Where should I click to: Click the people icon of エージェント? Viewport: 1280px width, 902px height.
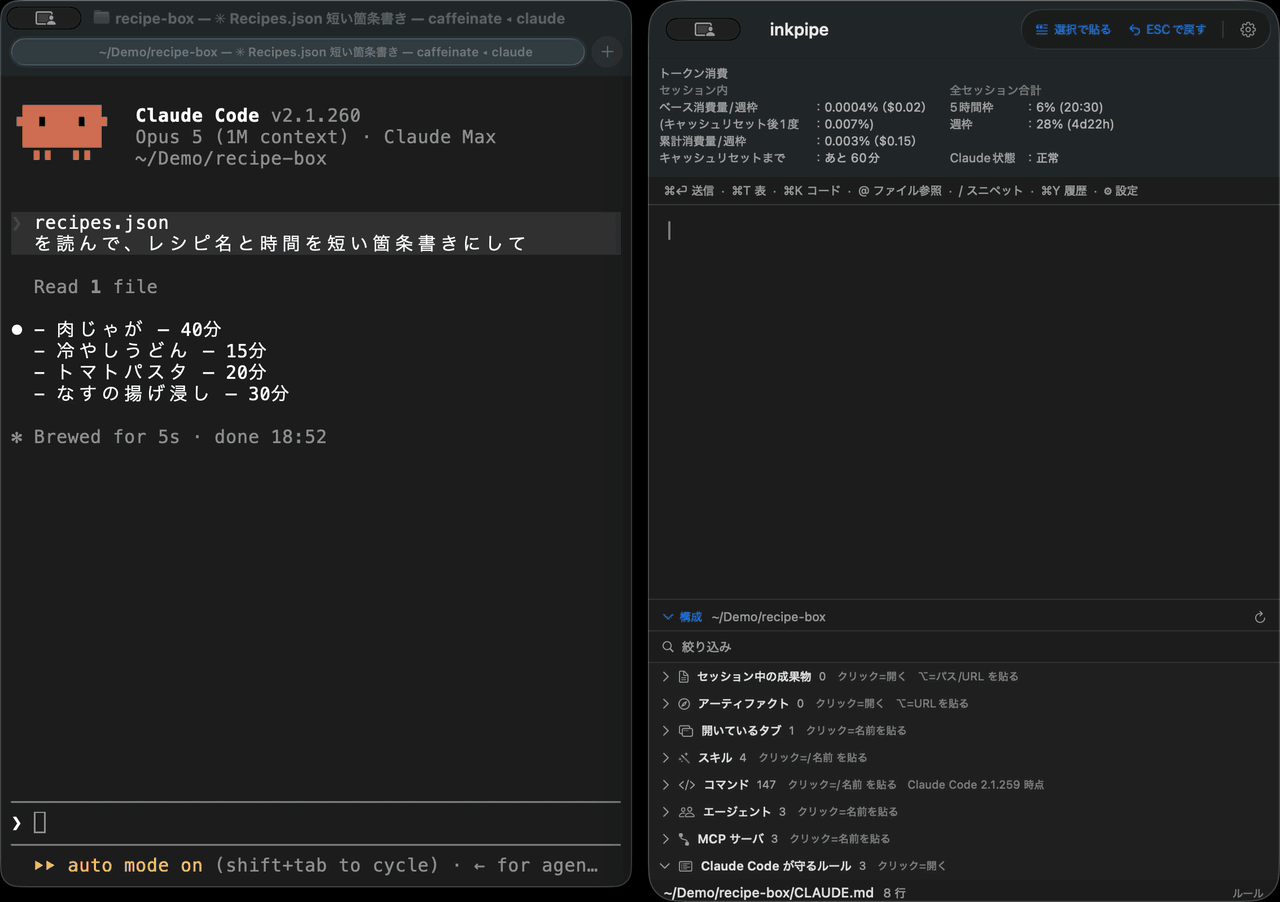687,812
